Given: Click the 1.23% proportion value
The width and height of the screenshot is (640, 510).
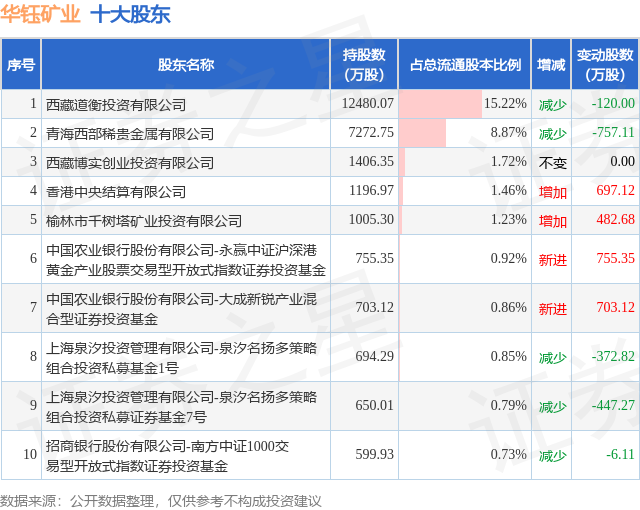Looking at the screenshot, I should coord(509,219).
